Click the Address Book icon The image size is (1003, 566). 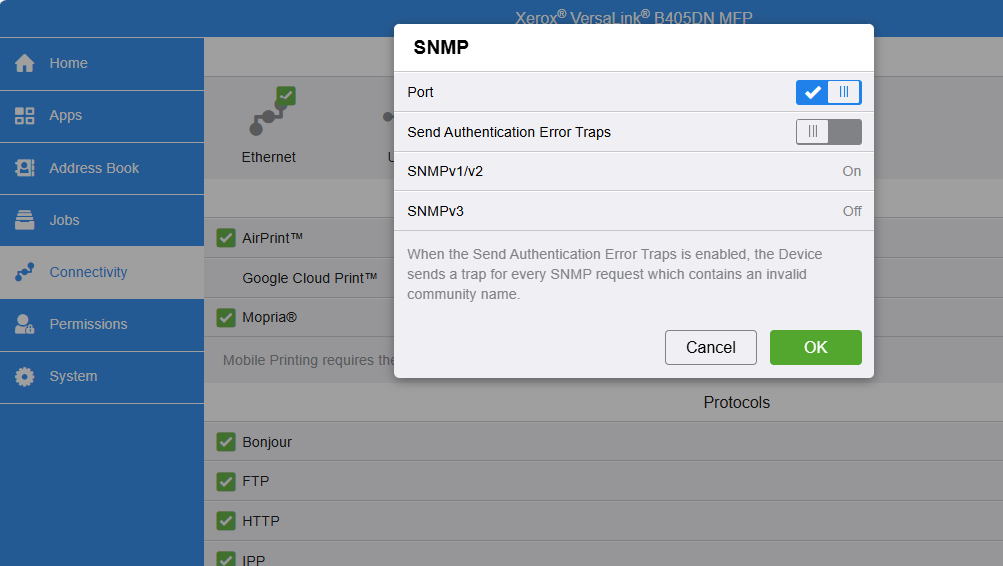click(25, 168)
